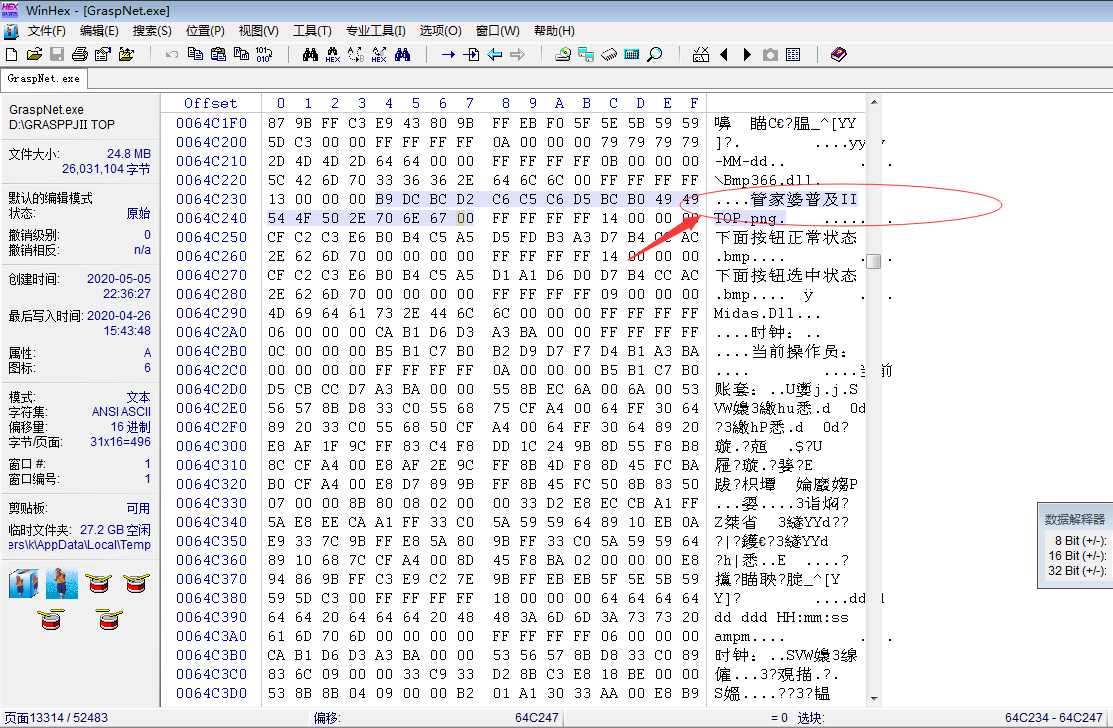Click the hex view scrollbar down arrow
The width and height of the screenshot is (1113, 728).
(874, 699)
